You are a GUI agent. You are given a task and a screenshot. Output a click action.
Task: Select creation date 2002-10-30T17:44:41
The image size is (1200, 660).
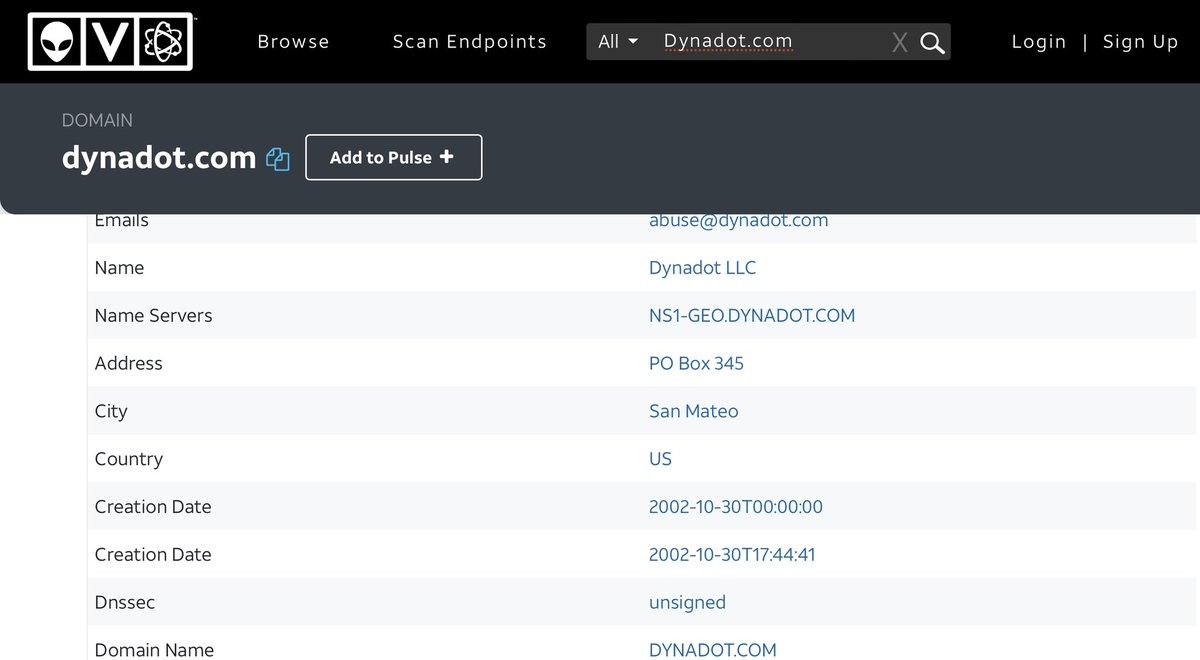pos(731,554)
